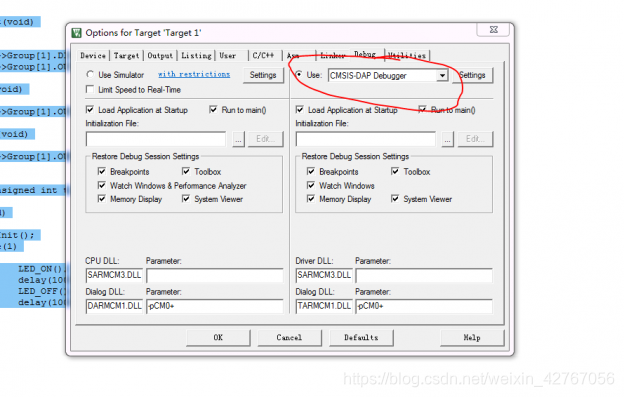Toggle simulator Breakpoints checkbox
The image size is (624, 397).
[102, 171]
